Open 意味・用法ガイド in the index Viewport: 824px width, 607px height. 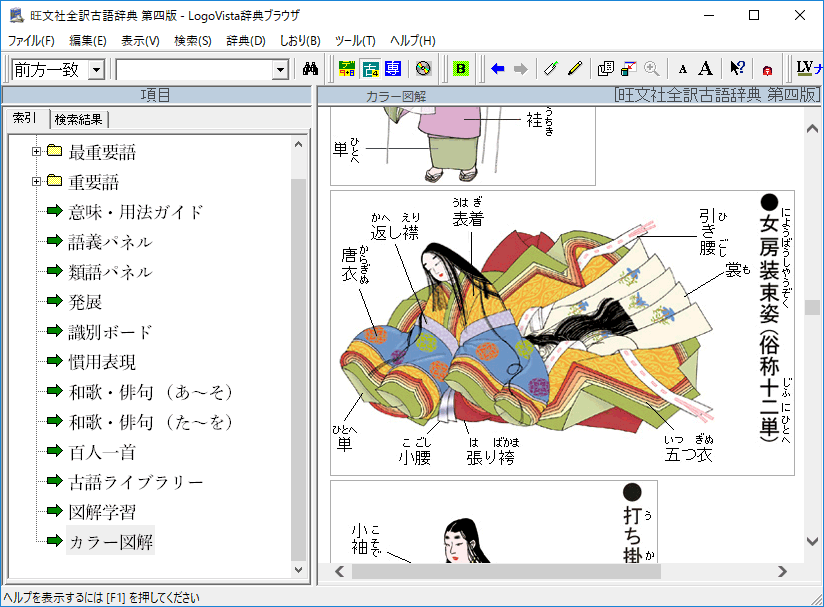coord(136,212)
